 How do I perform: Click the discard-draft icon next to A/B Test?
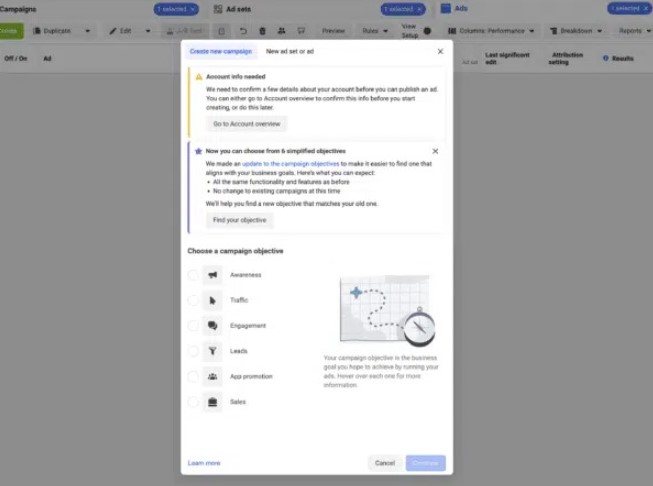coord(222,31)
